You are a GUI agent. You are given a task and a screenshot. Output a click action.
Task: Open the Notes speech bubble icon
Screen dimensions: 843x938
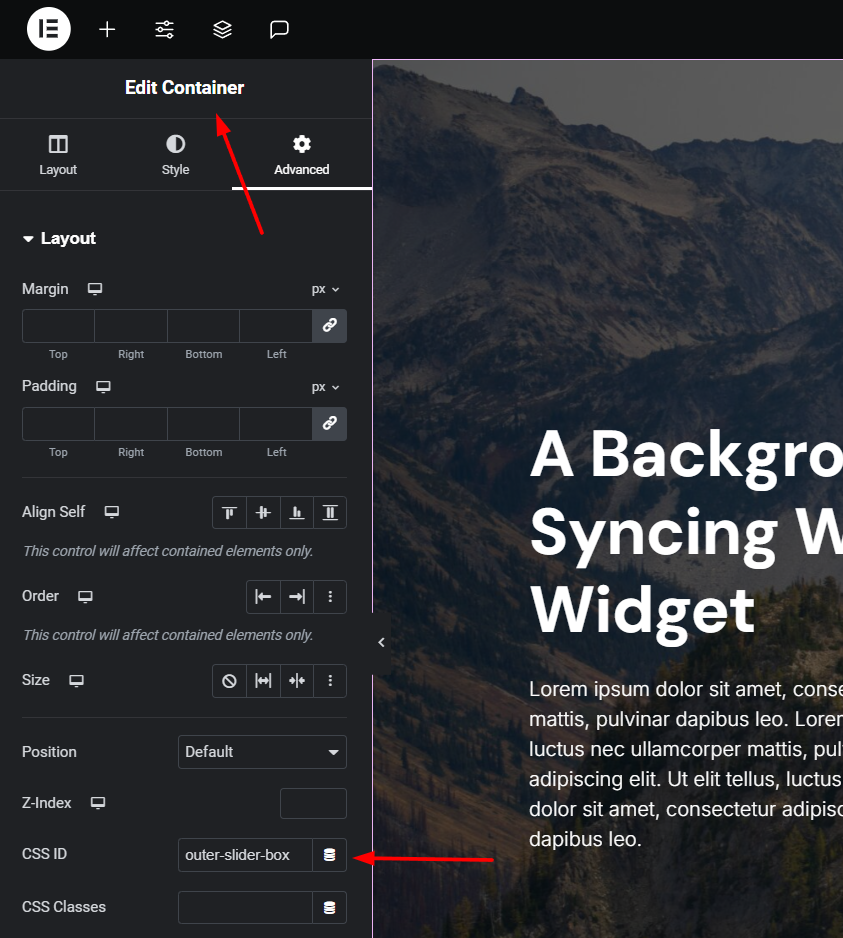pyautogui.click(x=279, y=29)
